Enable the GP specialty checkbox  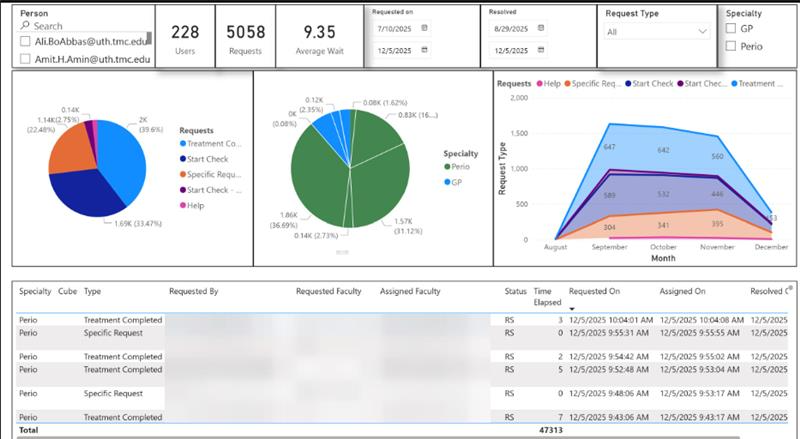click(x=731, y=29)
